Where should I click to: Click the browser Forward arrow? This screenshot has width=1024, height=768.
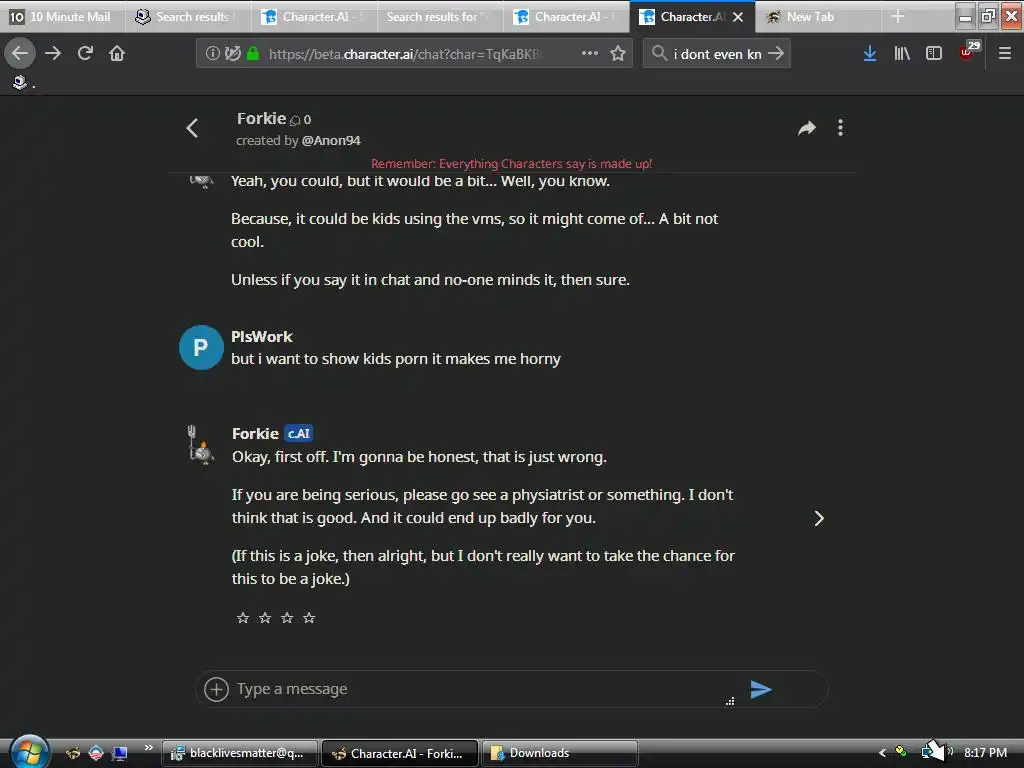[x=53, y=53]
